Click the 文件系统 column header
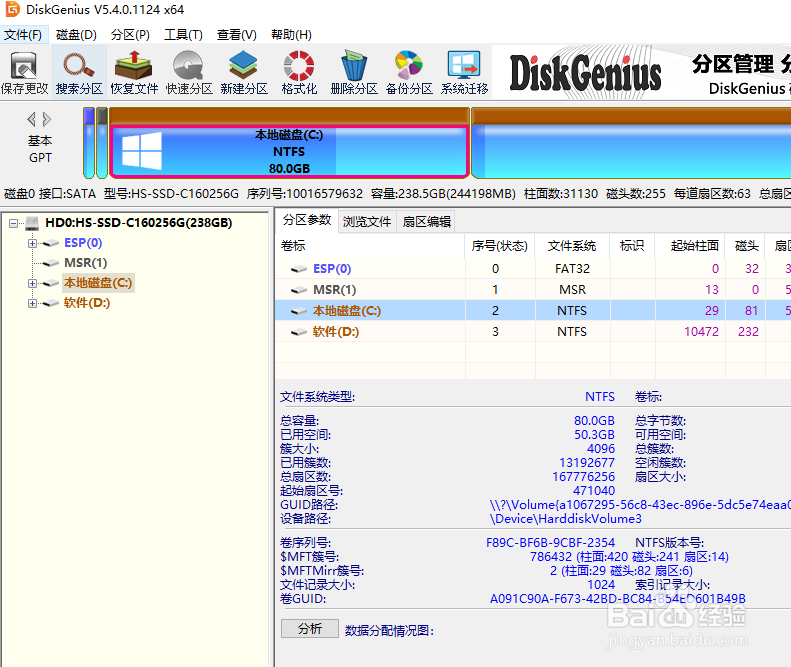The image size is (791, 667). click(572, 246)
